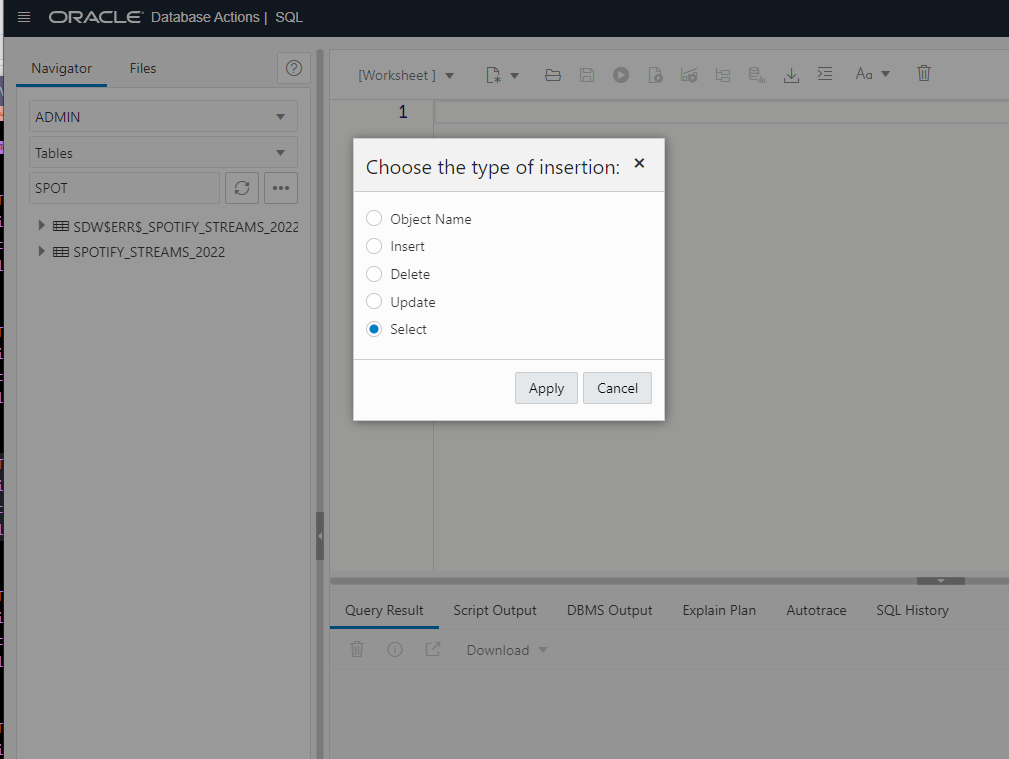Open the text case dropdown arrow
Screen dimensions: 1009x759
[885, 74]
